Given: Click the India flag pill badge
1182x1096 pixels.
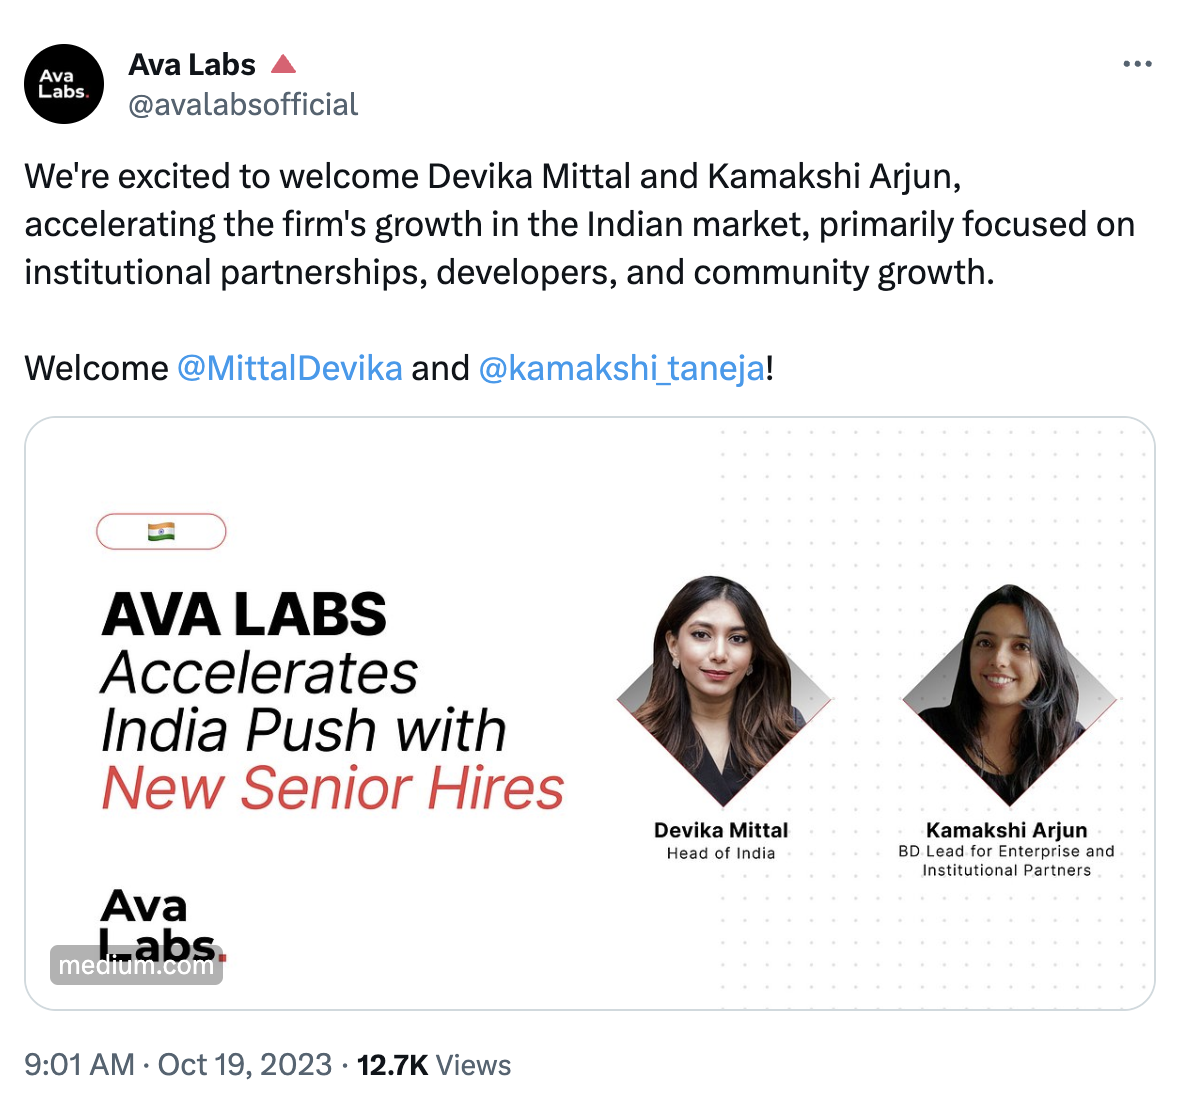Looking at the screenshot, I should click(161, 531).
